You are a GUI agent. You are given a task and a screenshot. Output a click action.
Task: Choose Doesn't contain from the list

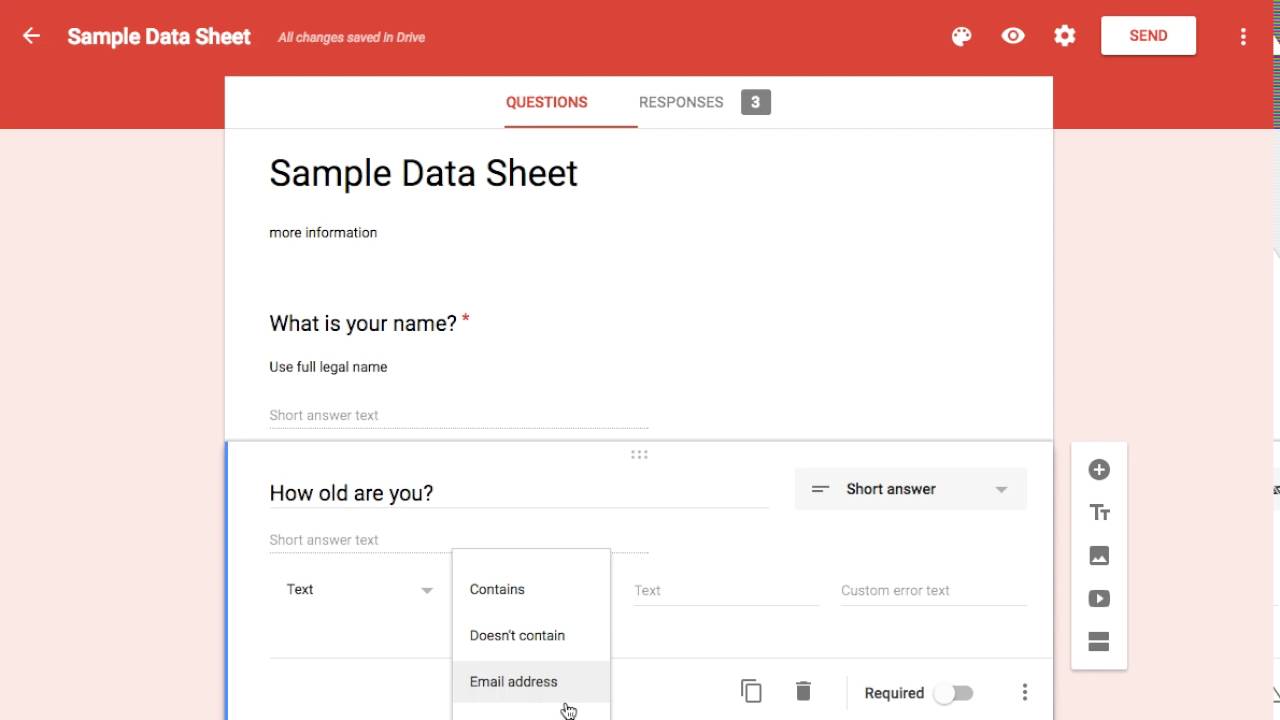coord(531,635)
